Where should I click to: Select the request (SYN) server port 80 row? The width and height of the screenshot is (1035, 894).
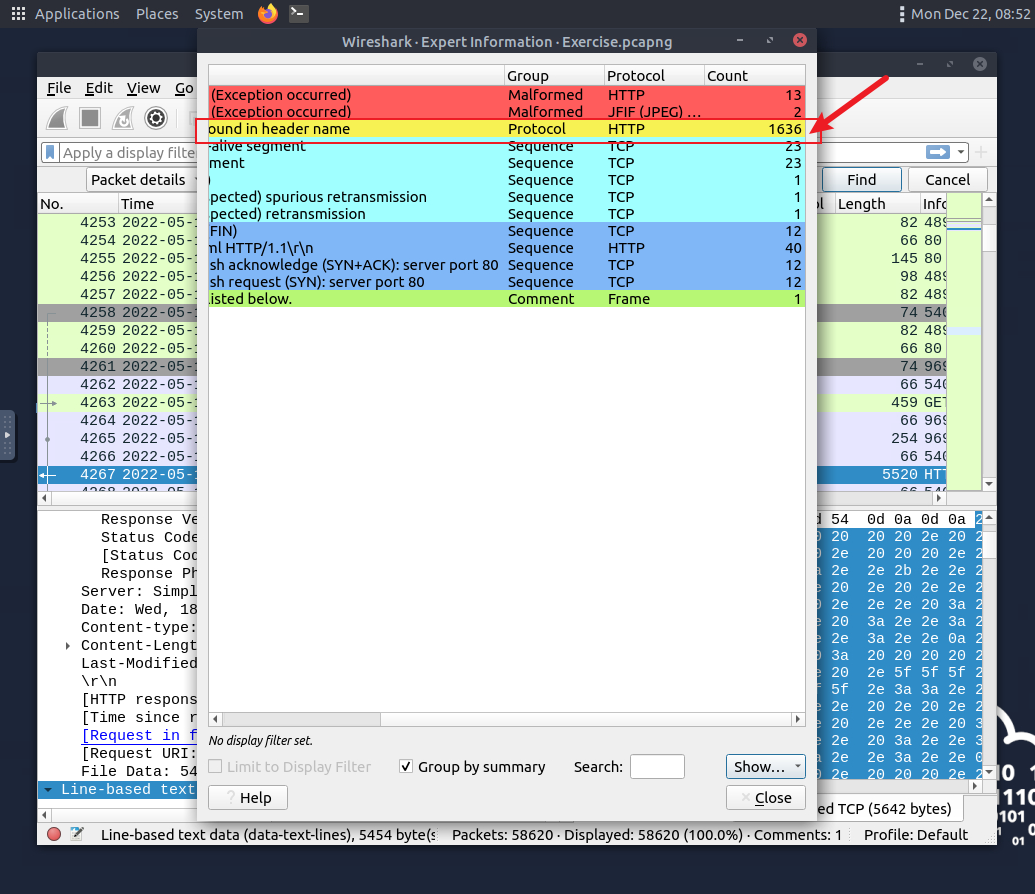coord(506,282)
